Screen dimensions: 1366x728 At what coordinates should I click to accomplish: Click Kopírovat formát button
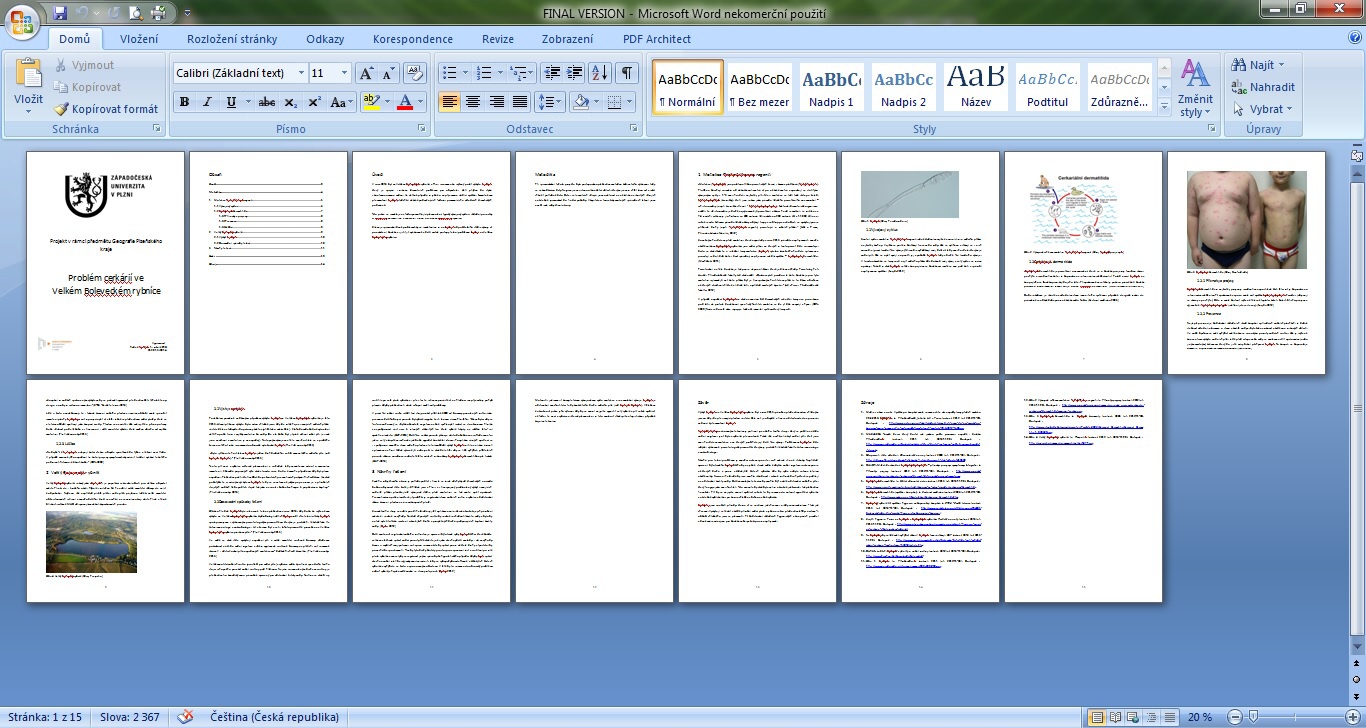pyautogui.click(x=106, y=109)
